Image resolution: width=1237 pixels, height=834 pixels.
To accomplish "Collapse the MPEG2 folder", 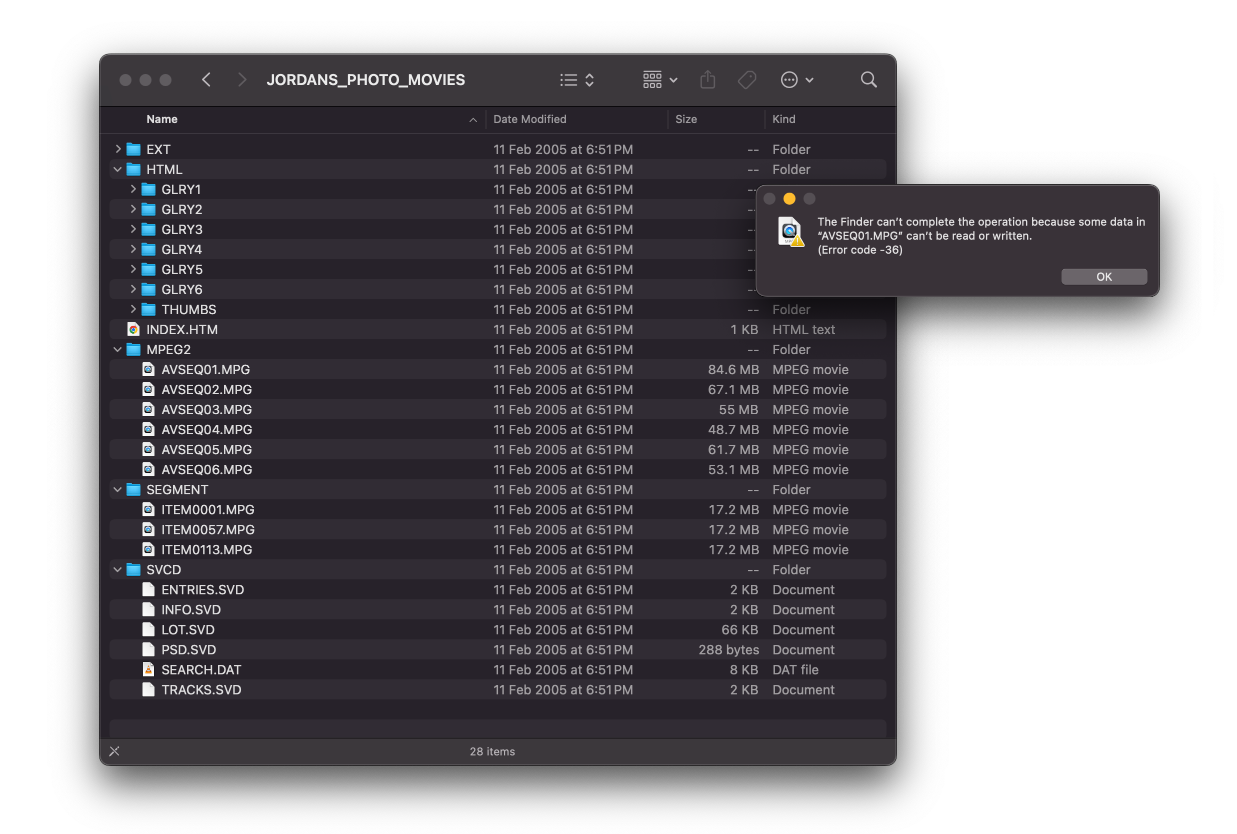I will (x=117, y=349).
